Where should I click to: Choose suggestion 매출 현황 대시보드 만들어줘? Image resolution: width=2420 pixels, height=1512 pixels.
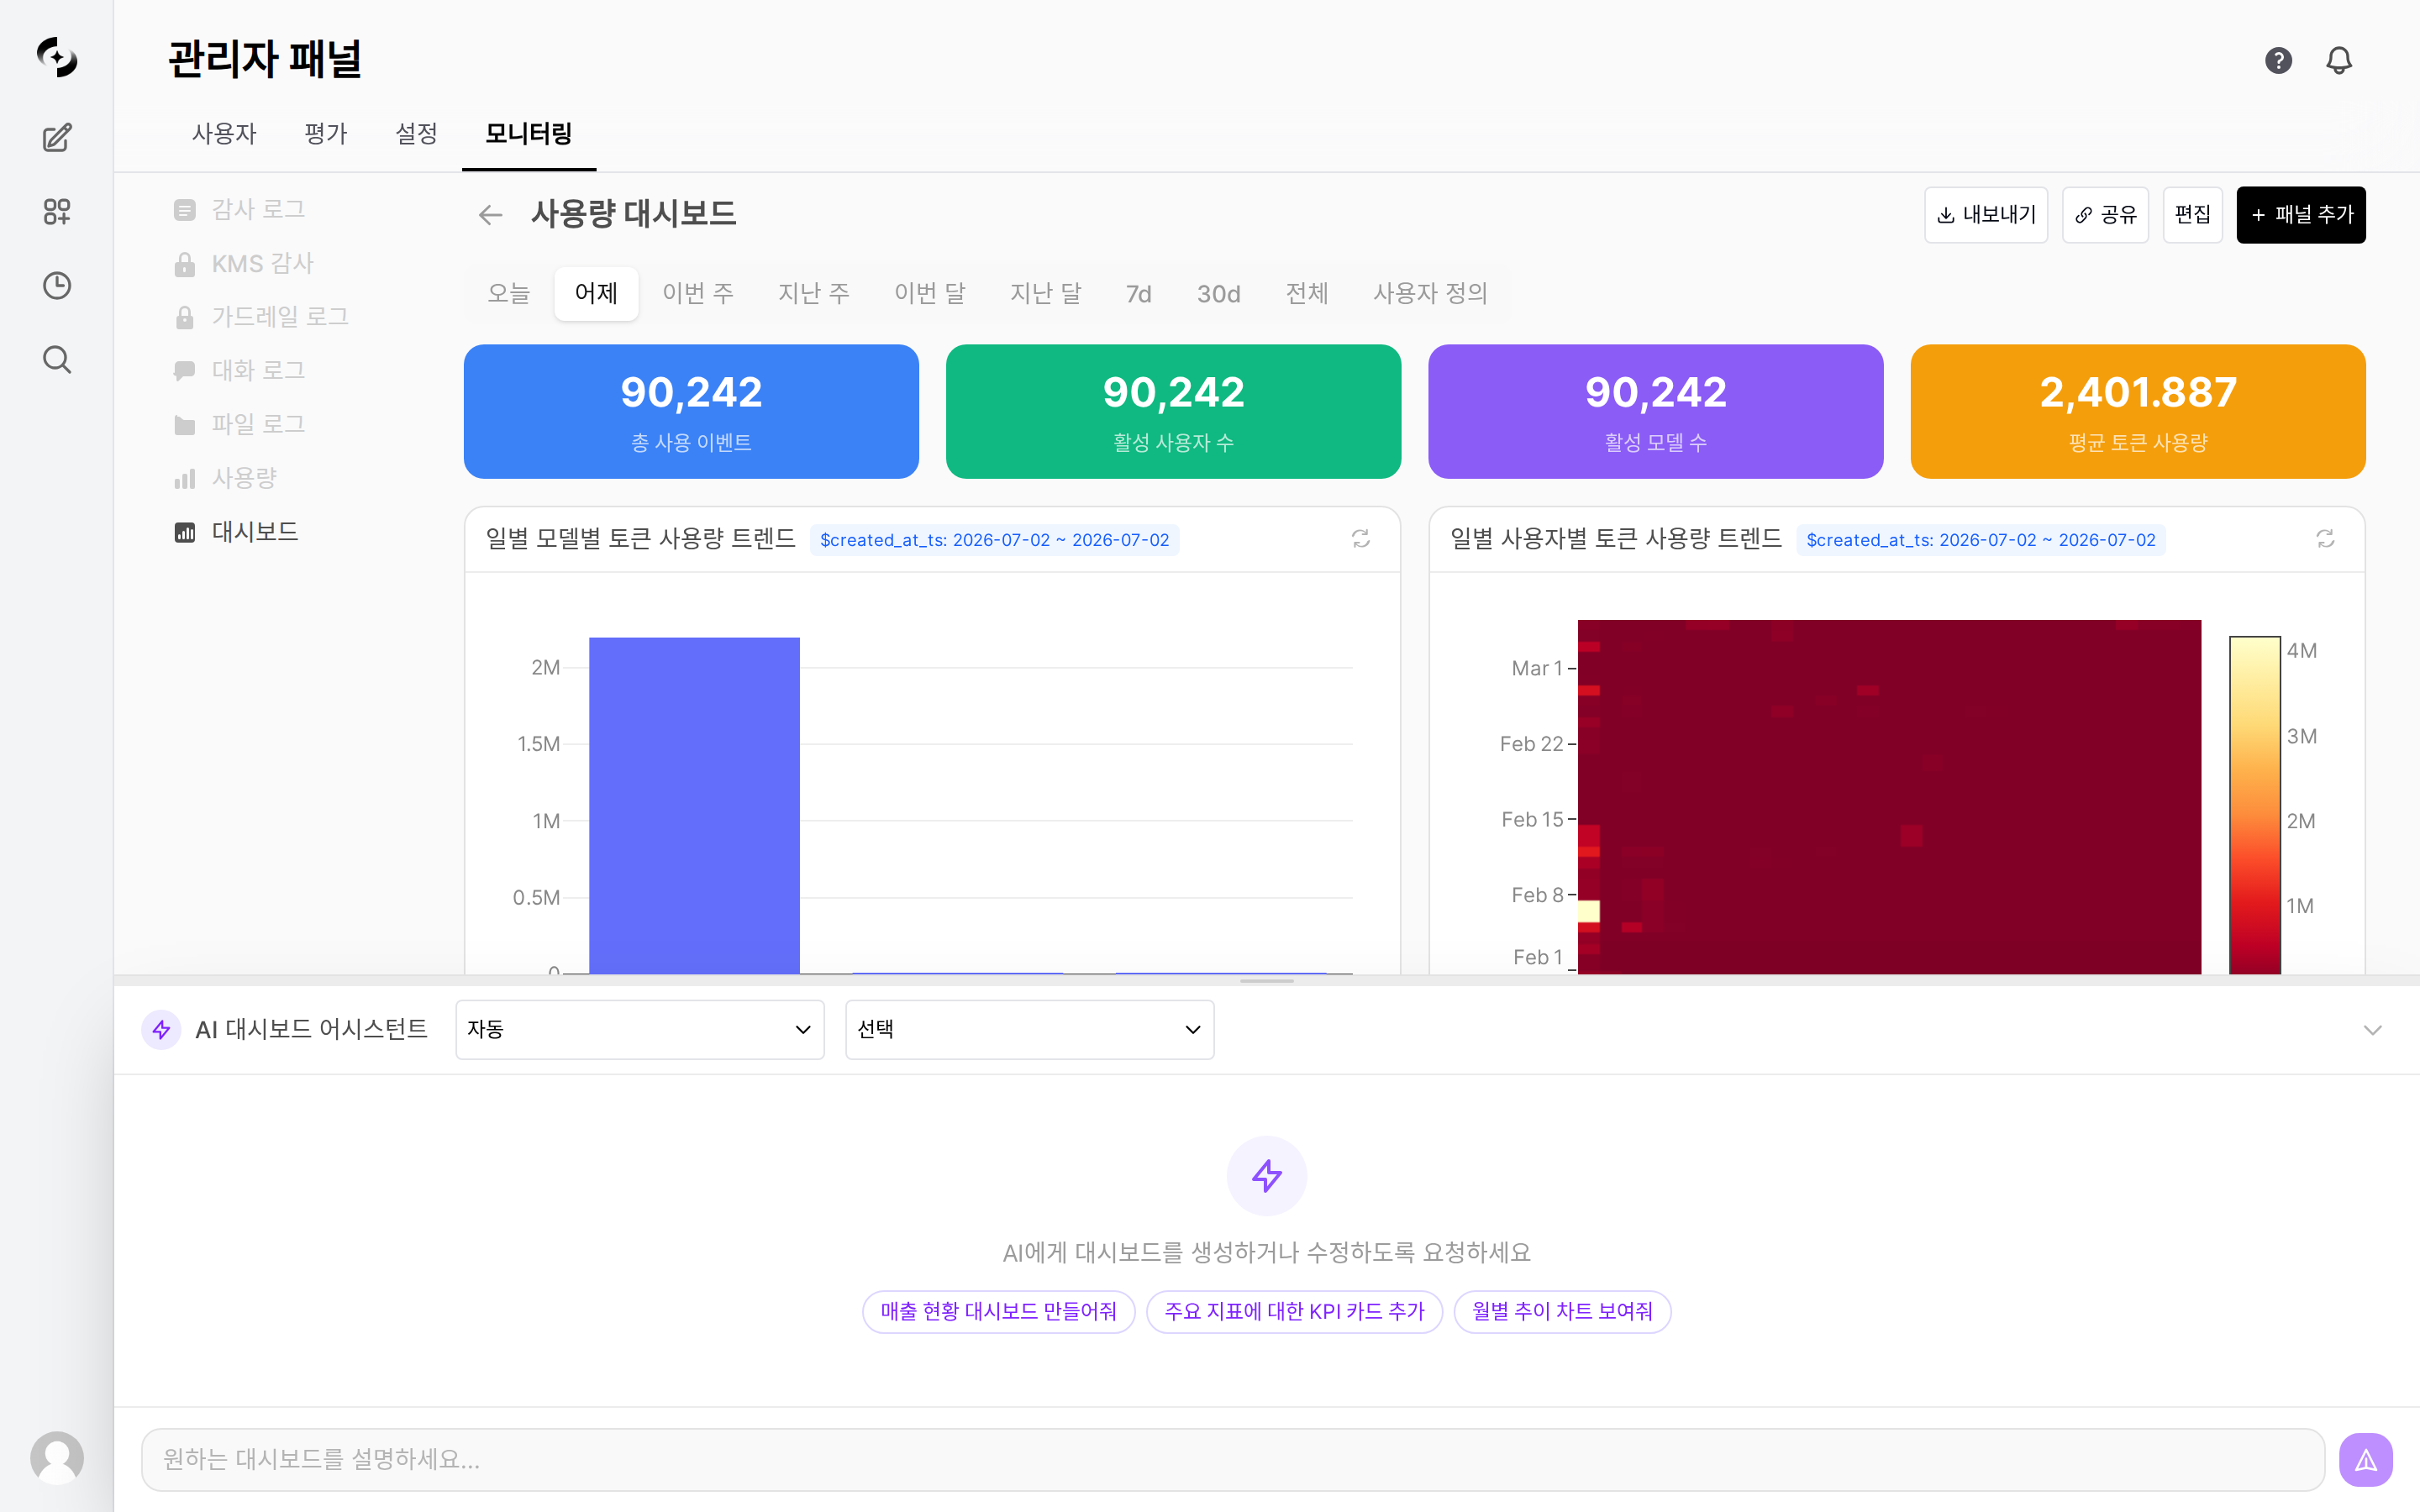998,1311
